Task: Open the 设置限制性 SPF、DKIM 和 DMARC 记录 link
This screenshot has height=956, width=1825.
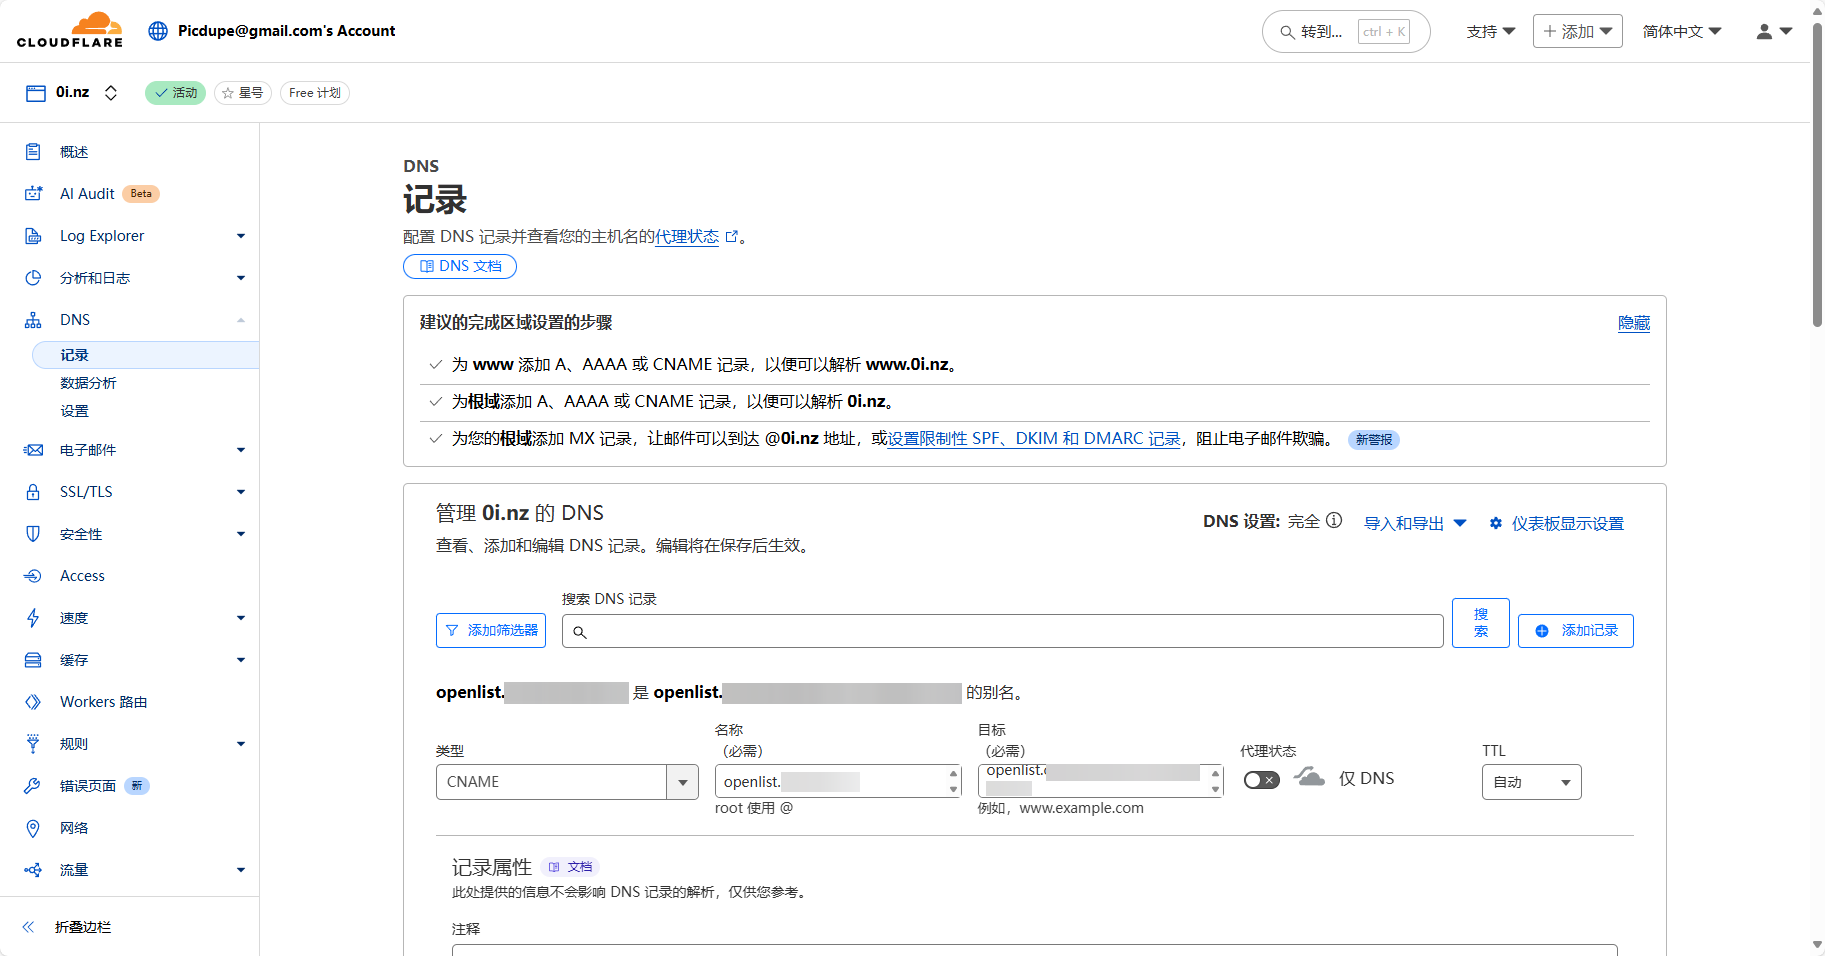Action: pos(1034,438)
